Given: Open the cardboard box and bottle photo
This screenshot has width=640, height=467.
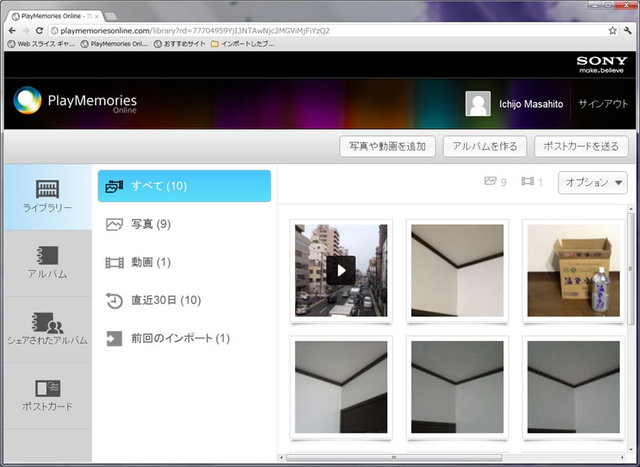Looking at the screenshot, I should pos(574,269).
